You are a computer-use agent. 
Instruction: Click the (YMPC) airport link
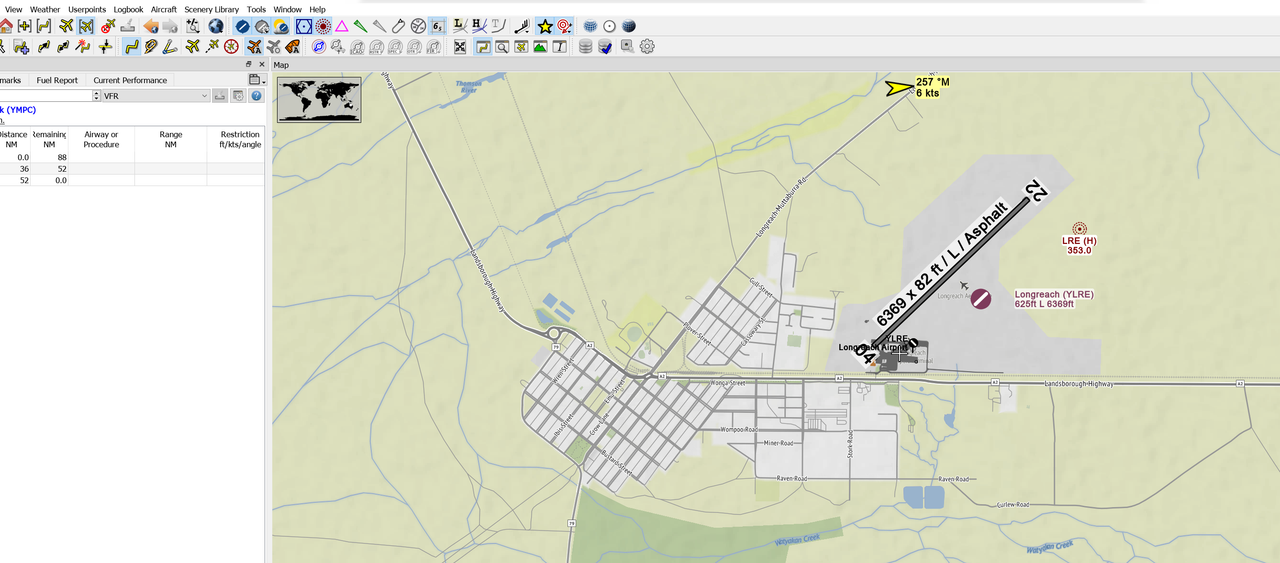pyautogui.click(x=17, y=110)
